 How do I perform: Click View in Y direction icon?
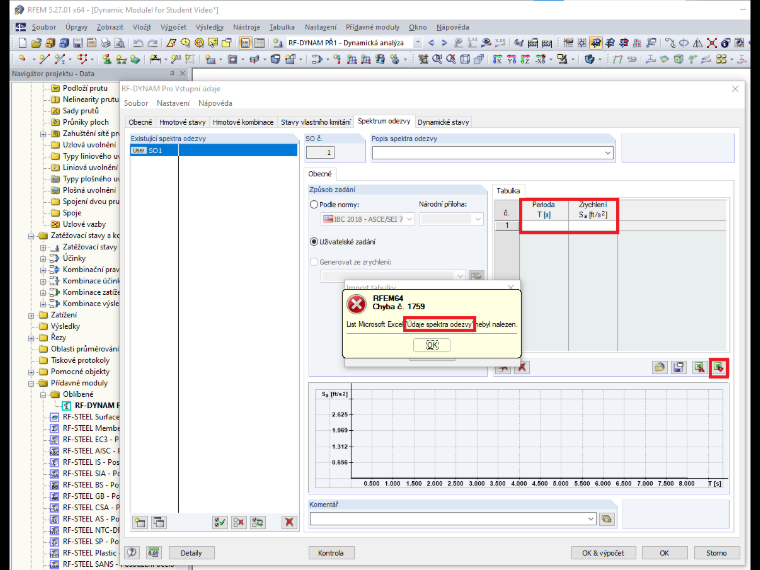[x=511, y=60]
